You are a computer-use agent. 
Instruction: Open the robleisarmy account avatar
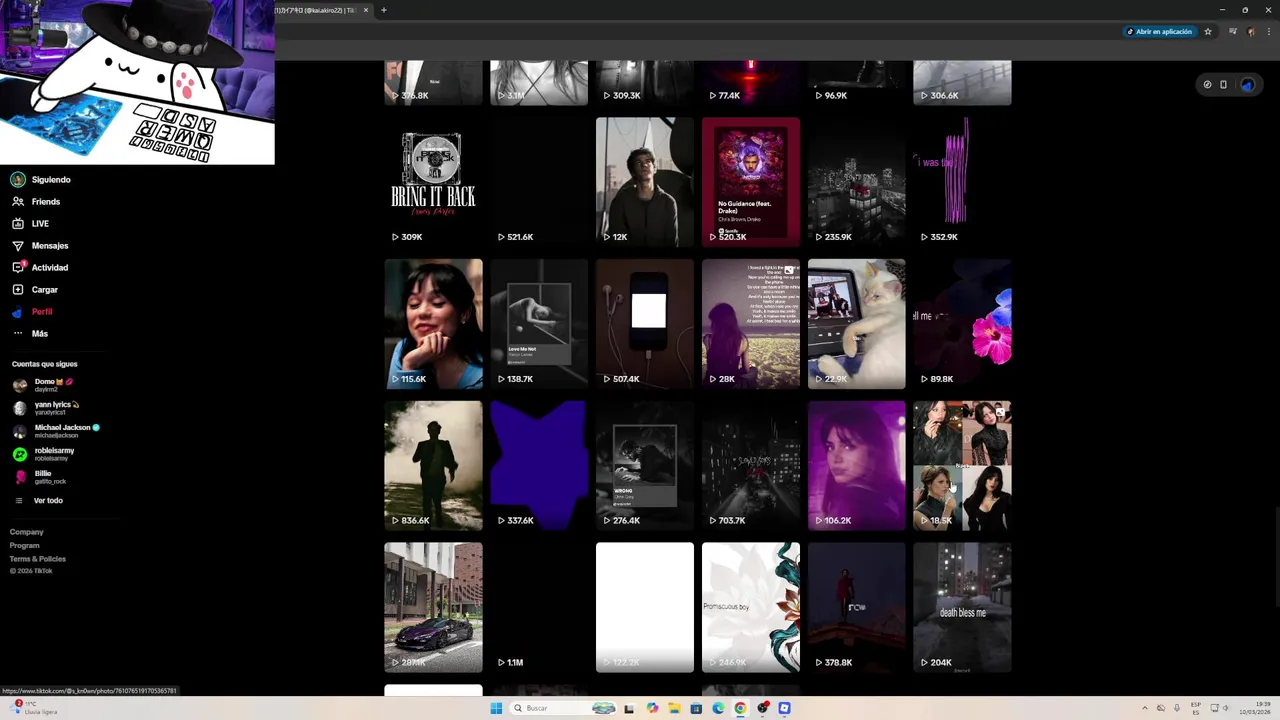click(x=20, y=454)
